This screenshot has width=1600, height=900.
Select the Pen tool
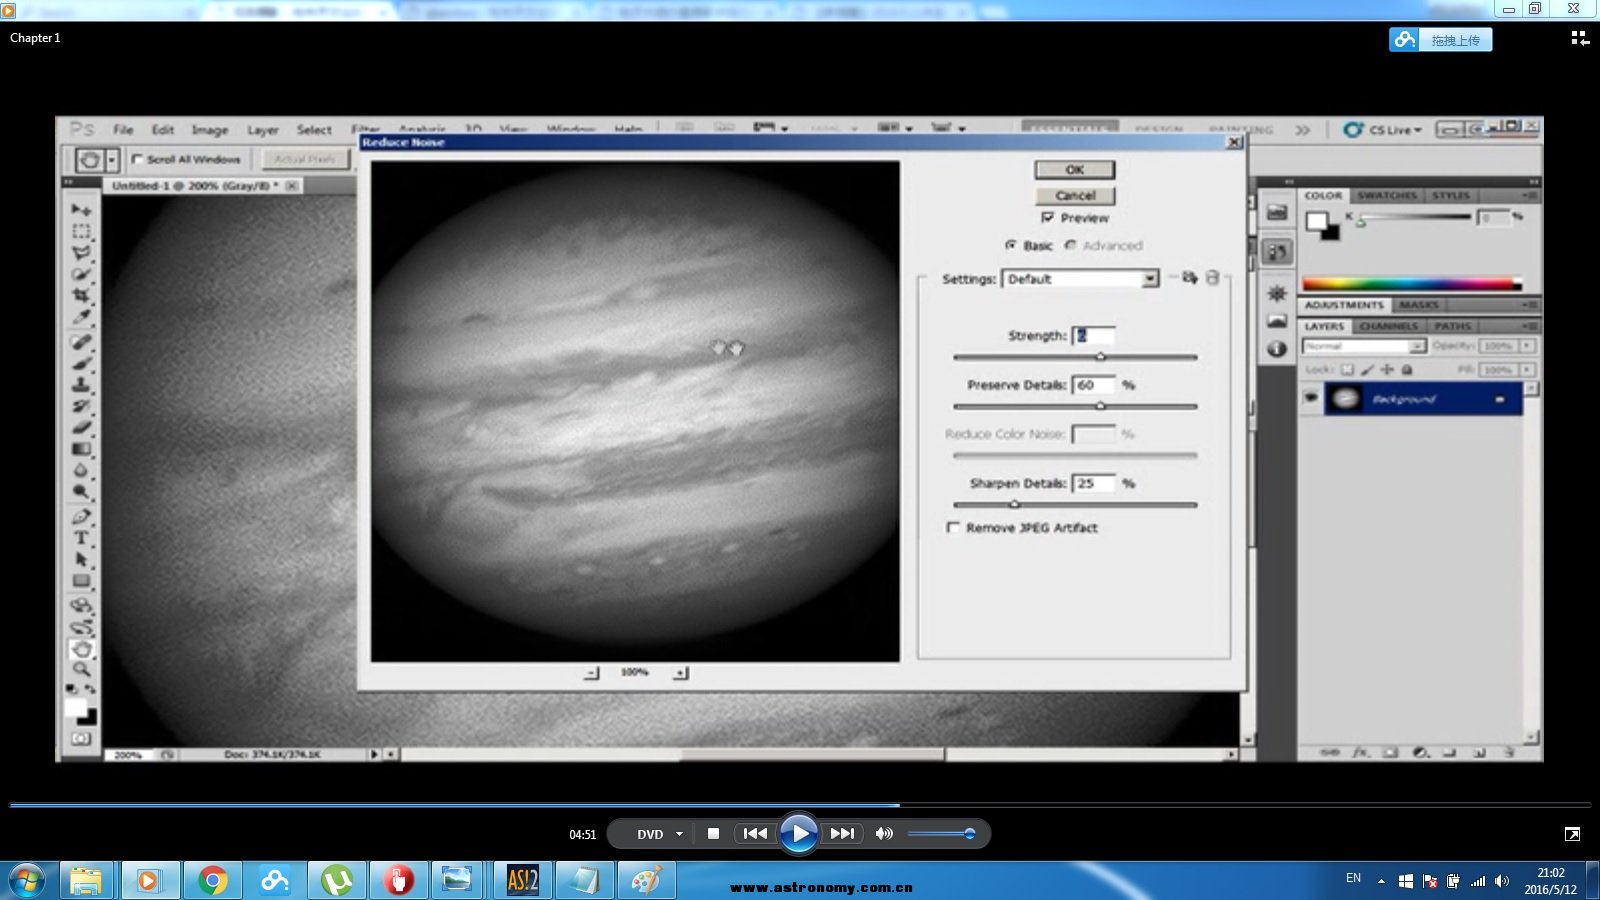point(81,516)
